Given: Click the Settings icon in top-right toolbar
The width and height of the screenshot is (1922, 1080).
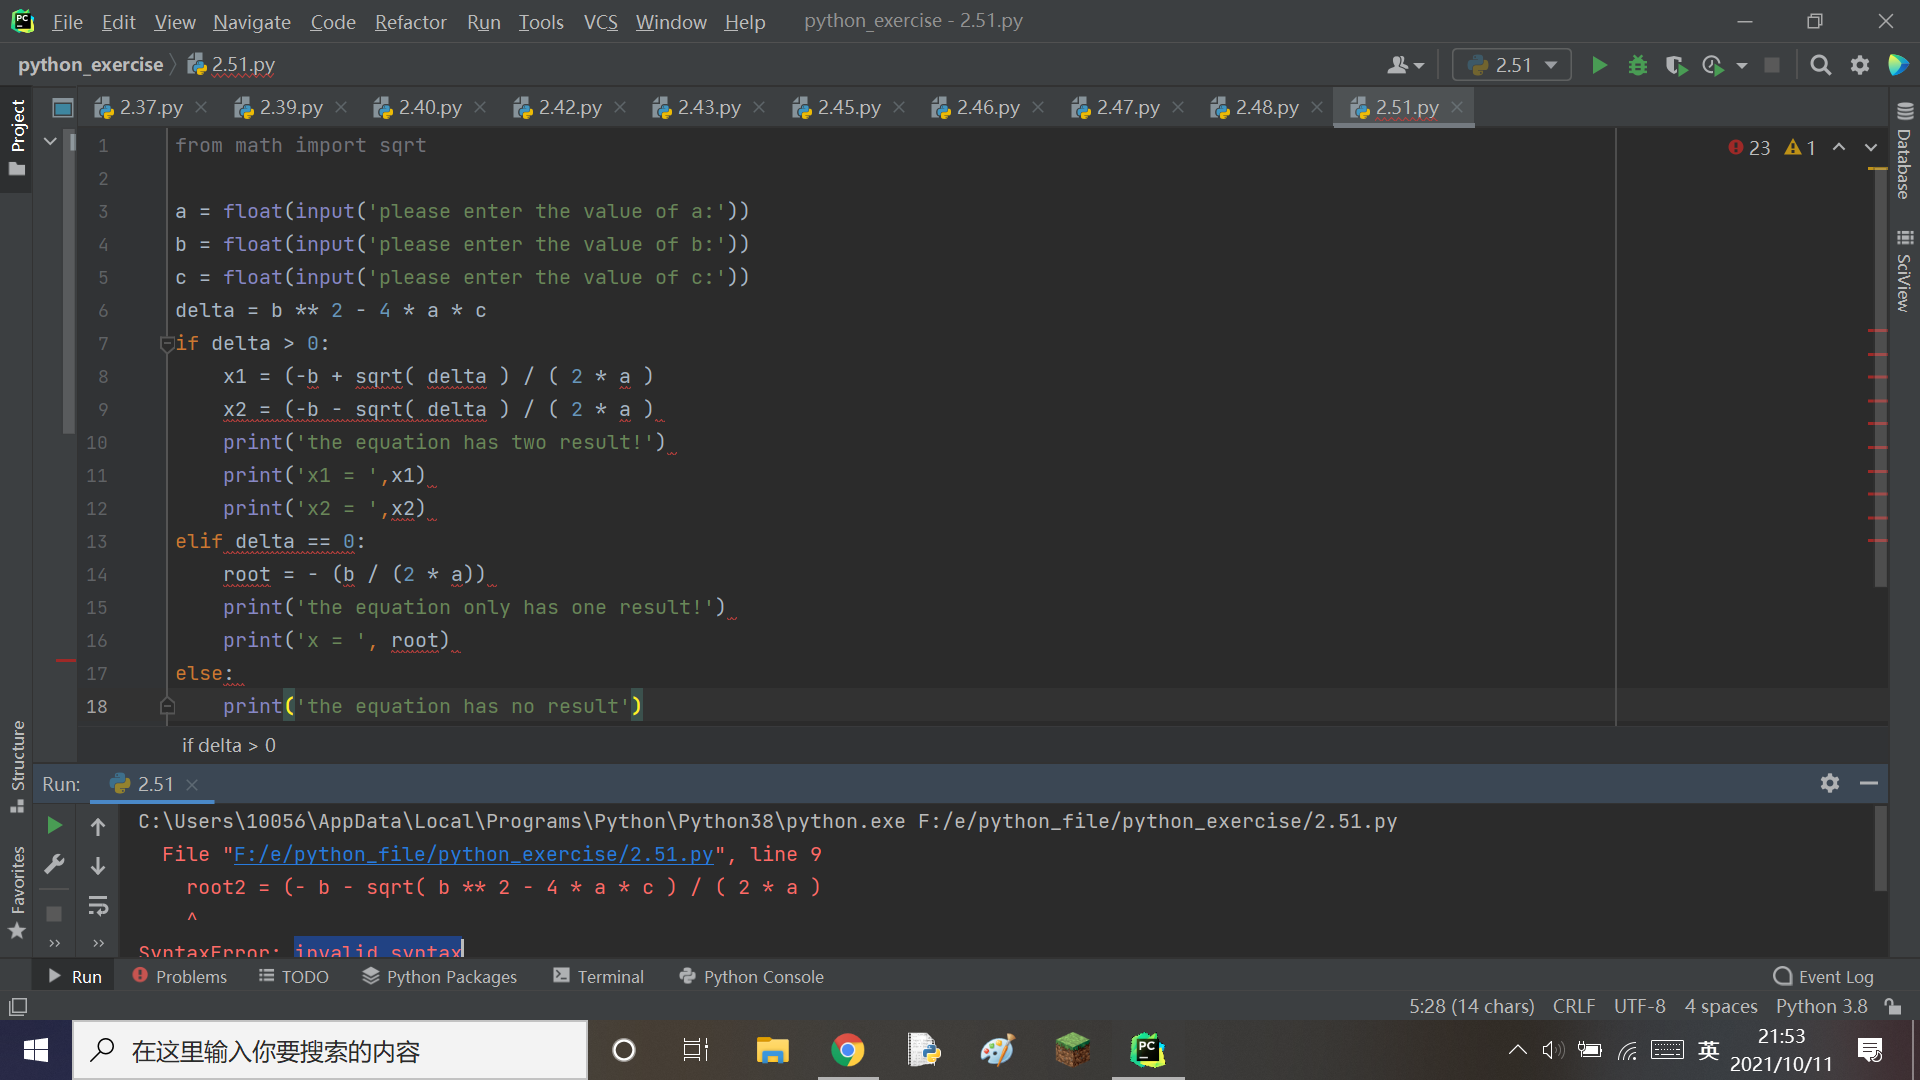Looking at the screenshot, I should (x=1859, y=63).
